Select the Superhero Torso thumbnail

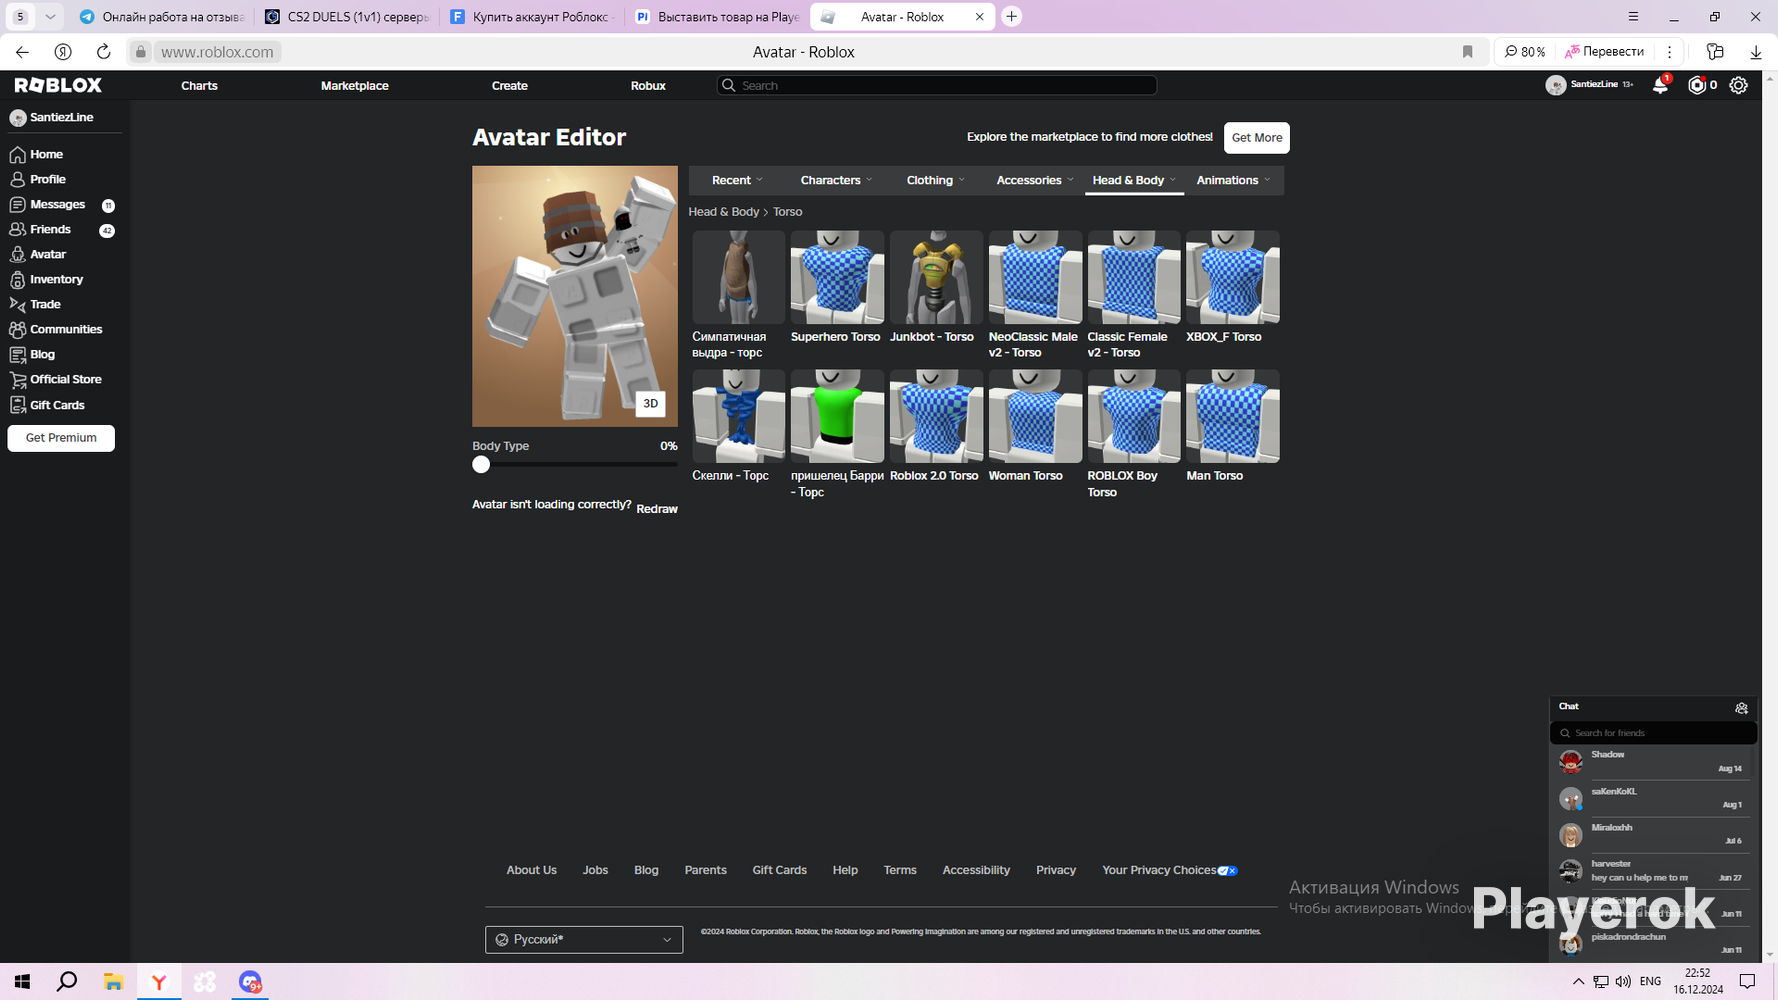(x=837, y=277)
